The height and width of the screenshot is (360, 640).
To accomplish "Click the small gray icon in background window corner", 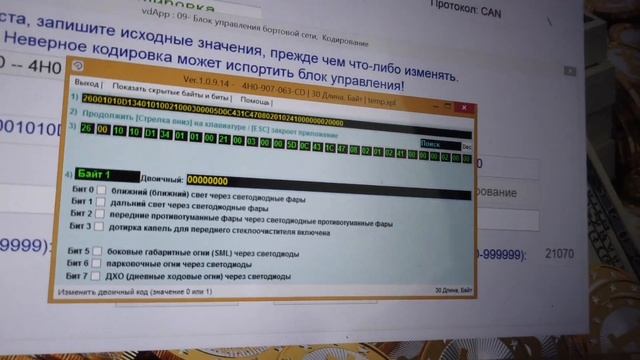I will point(570,71).
